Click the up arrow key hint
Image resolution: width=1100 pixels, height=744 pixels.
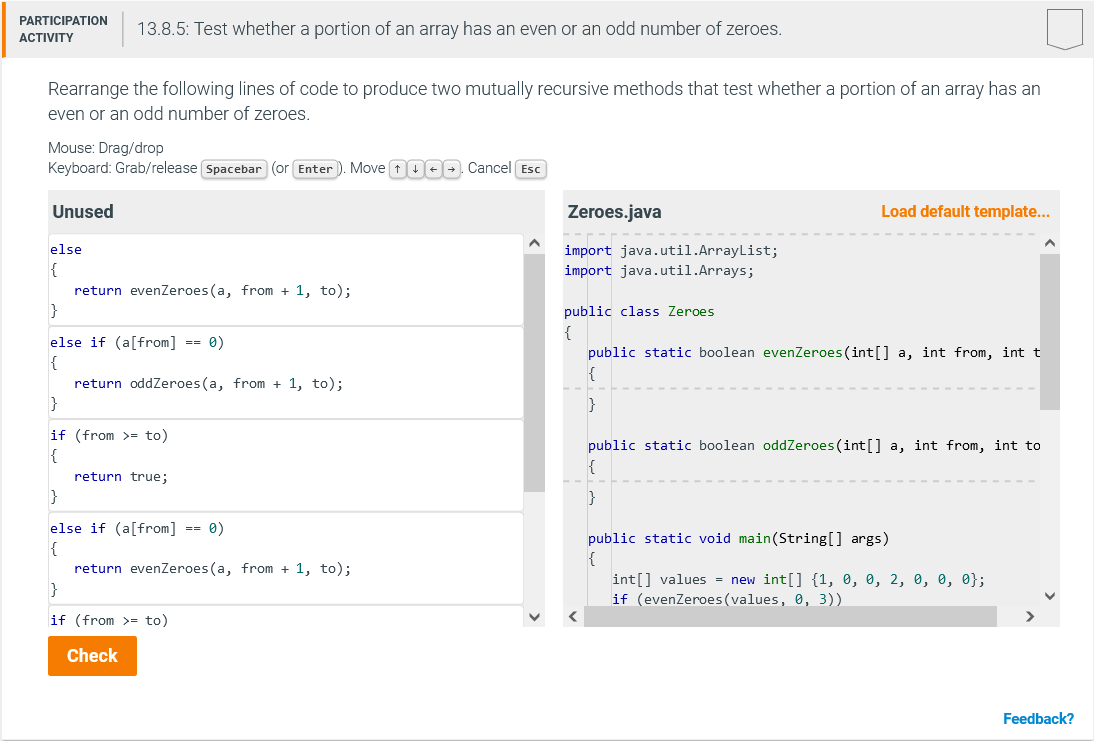pyautogui.click(x=399, y=170)
